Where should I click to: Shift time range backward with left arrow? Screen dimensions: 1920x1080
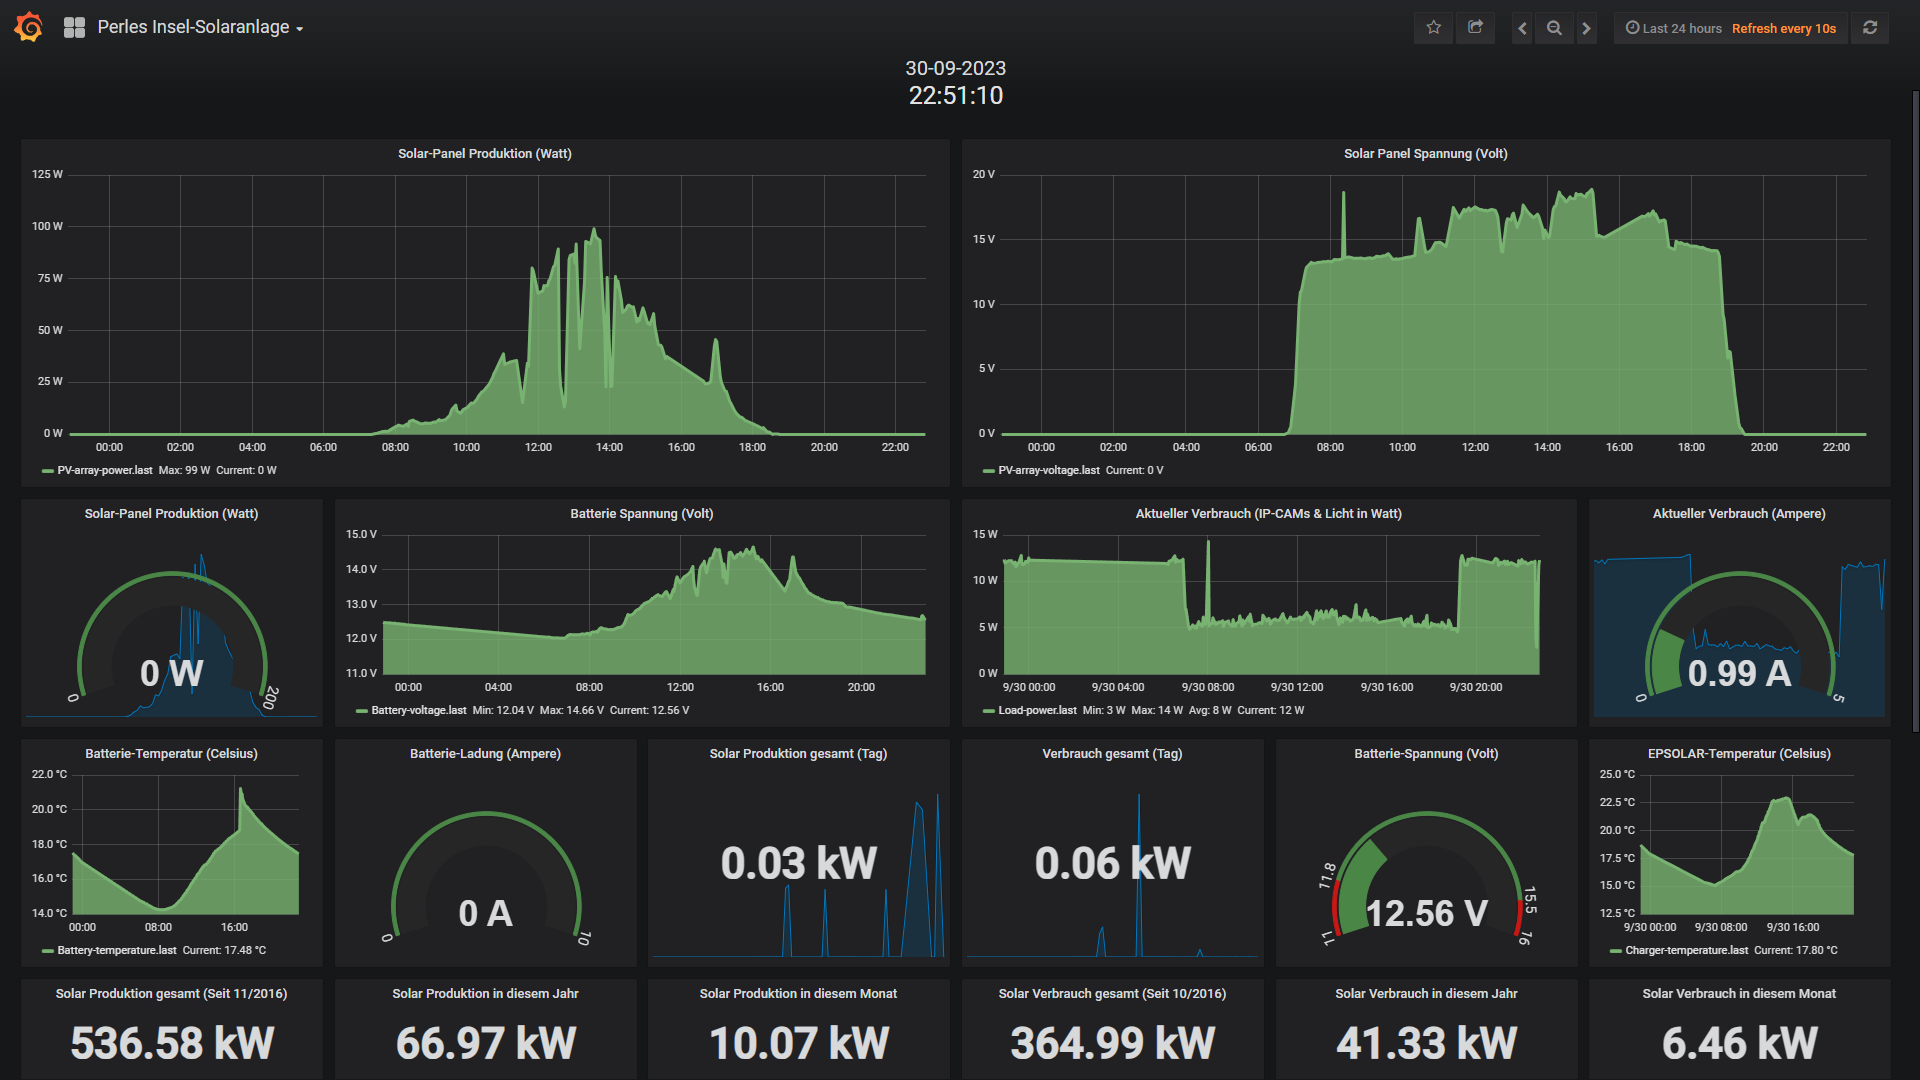click(x=1522, y=28)
